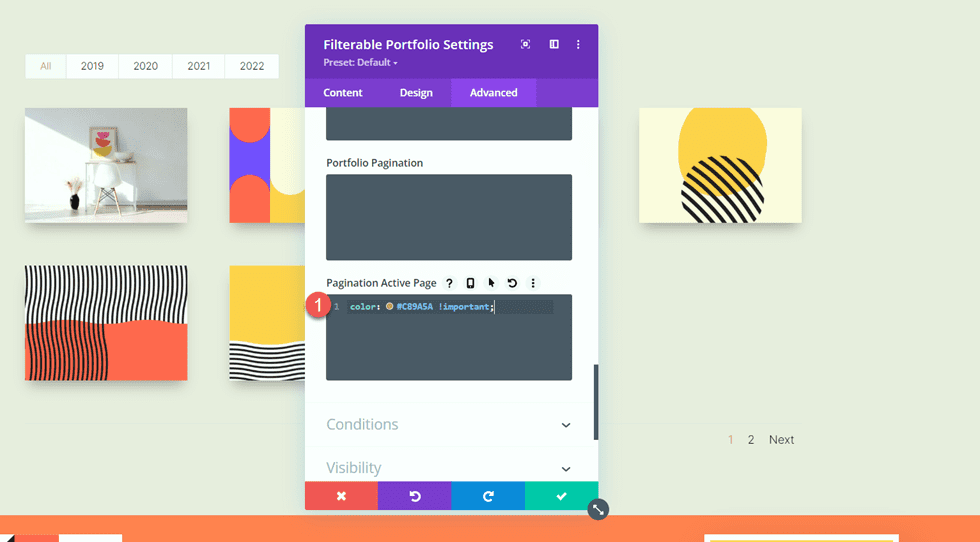Click inside the Portfolio Pagination CSS field
Screen dimensions: 980x542
(449, 217)
